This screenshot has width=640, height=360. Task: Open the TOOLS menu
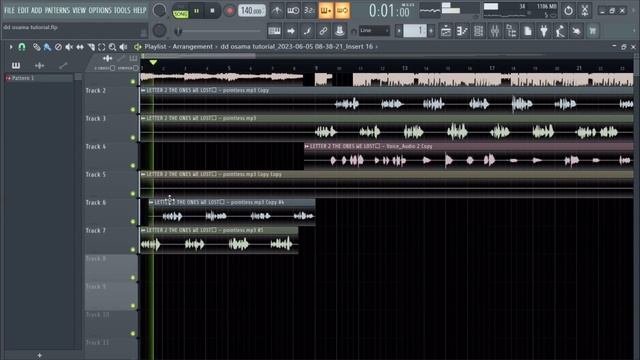coord(122,10)
